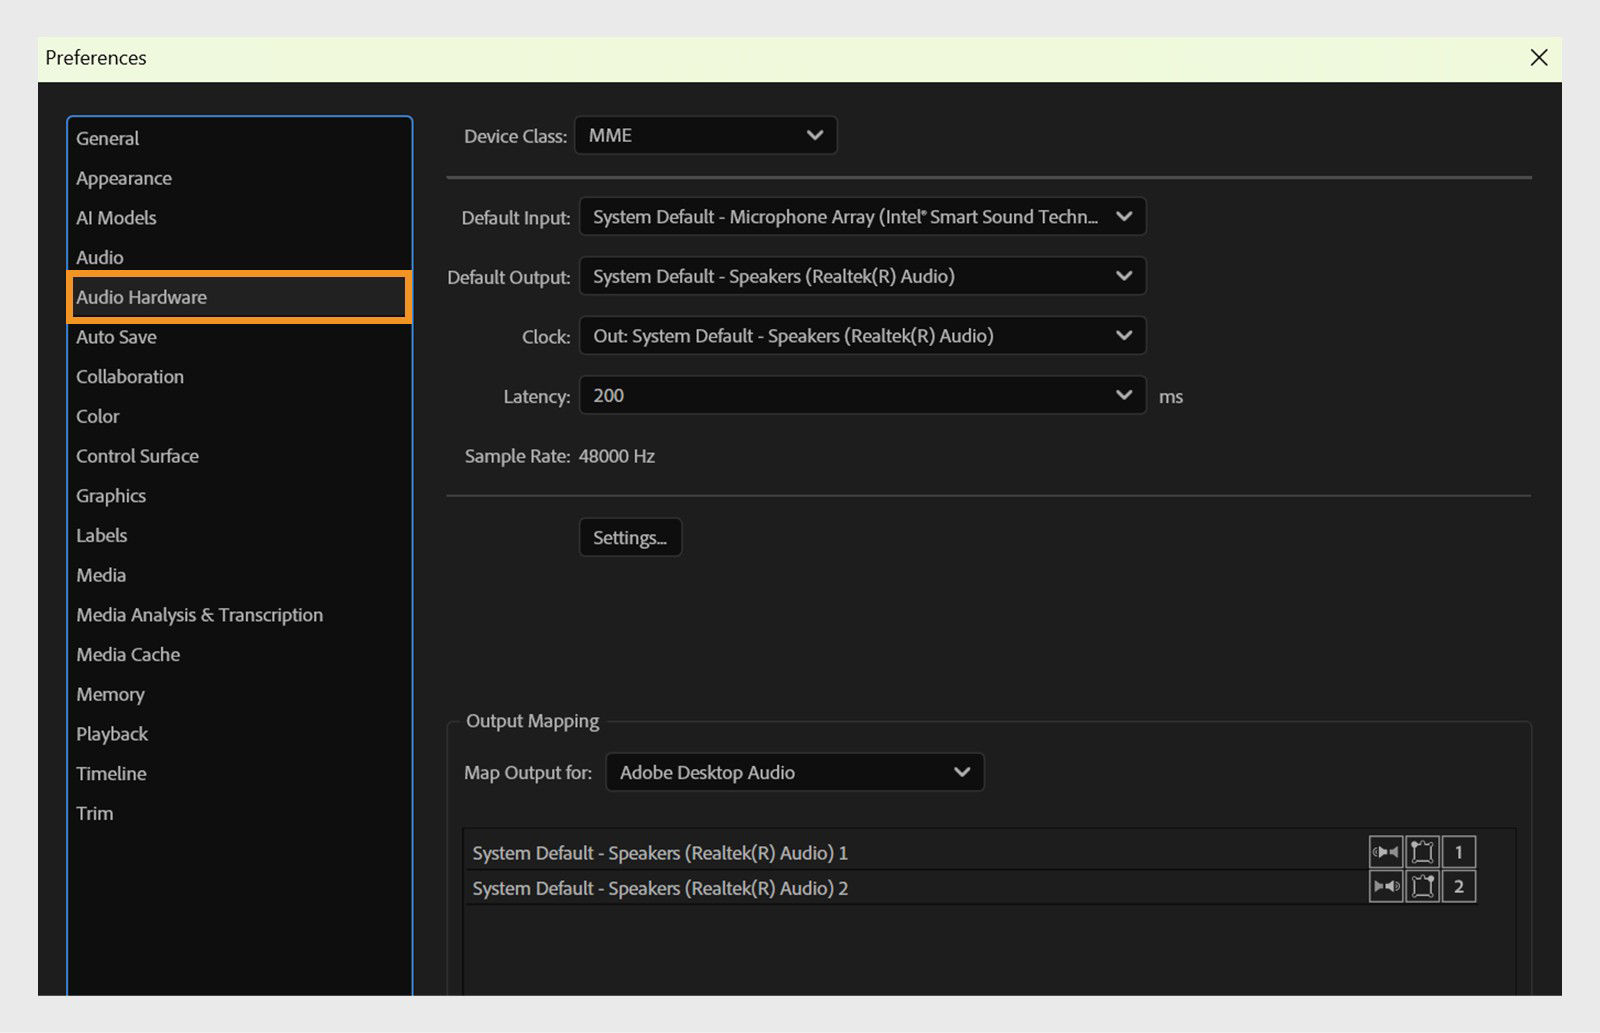Switch to Appearance preferences

coord(123,177)
